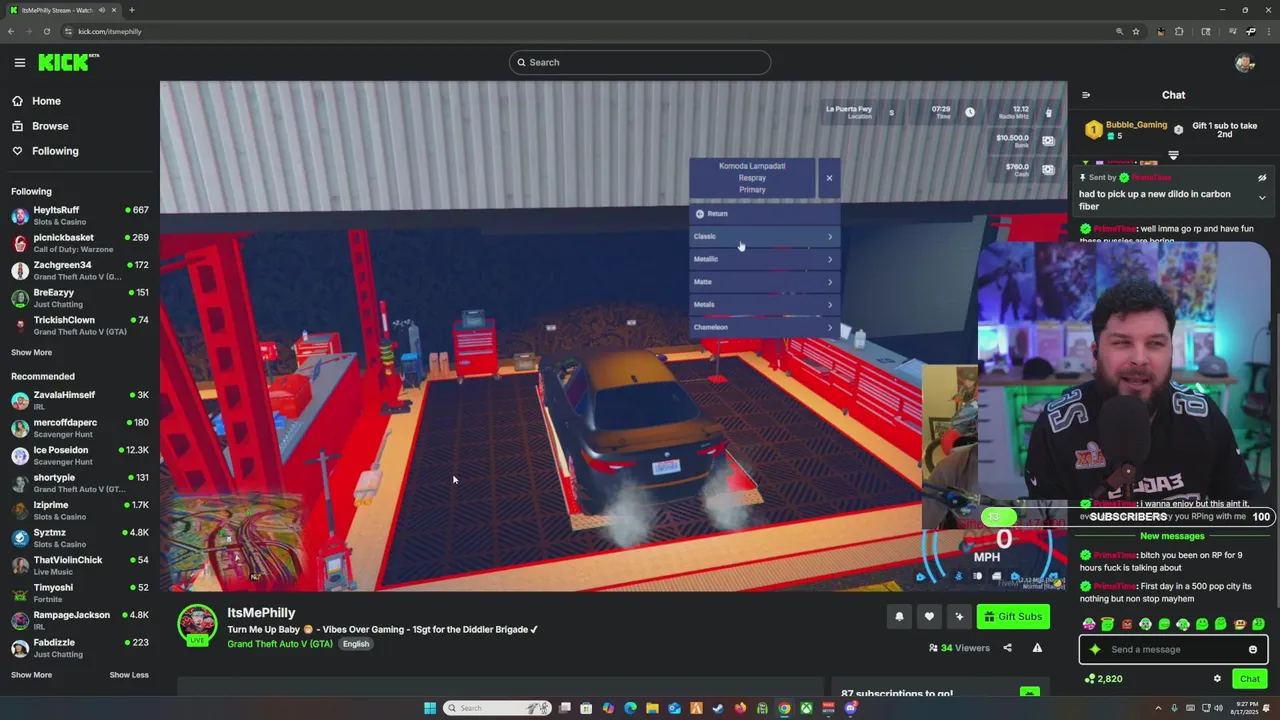
Task: Click the English language tag
Action: 356,644
